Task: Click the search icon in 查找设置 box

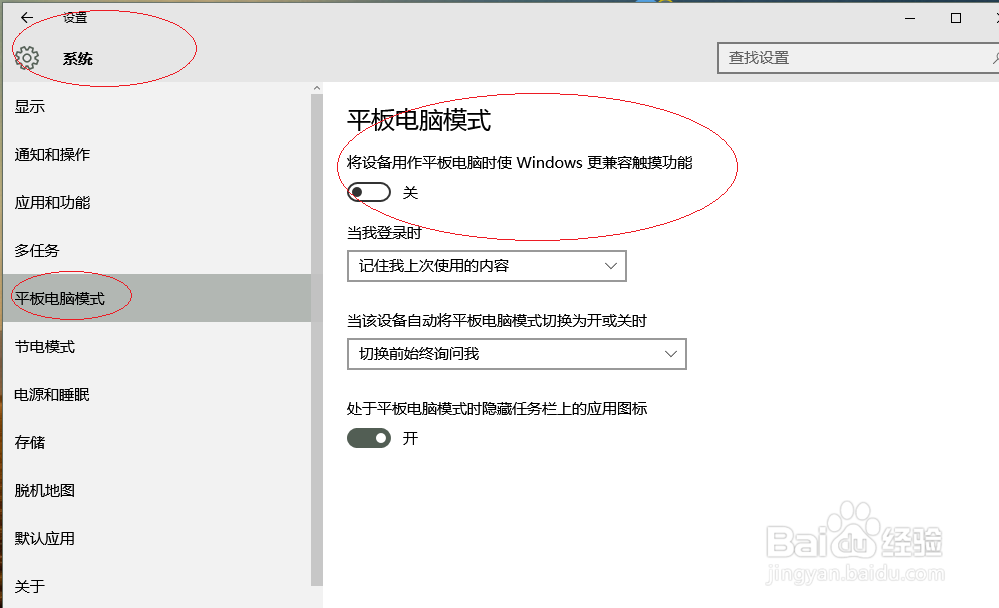Action: point(993,58)
